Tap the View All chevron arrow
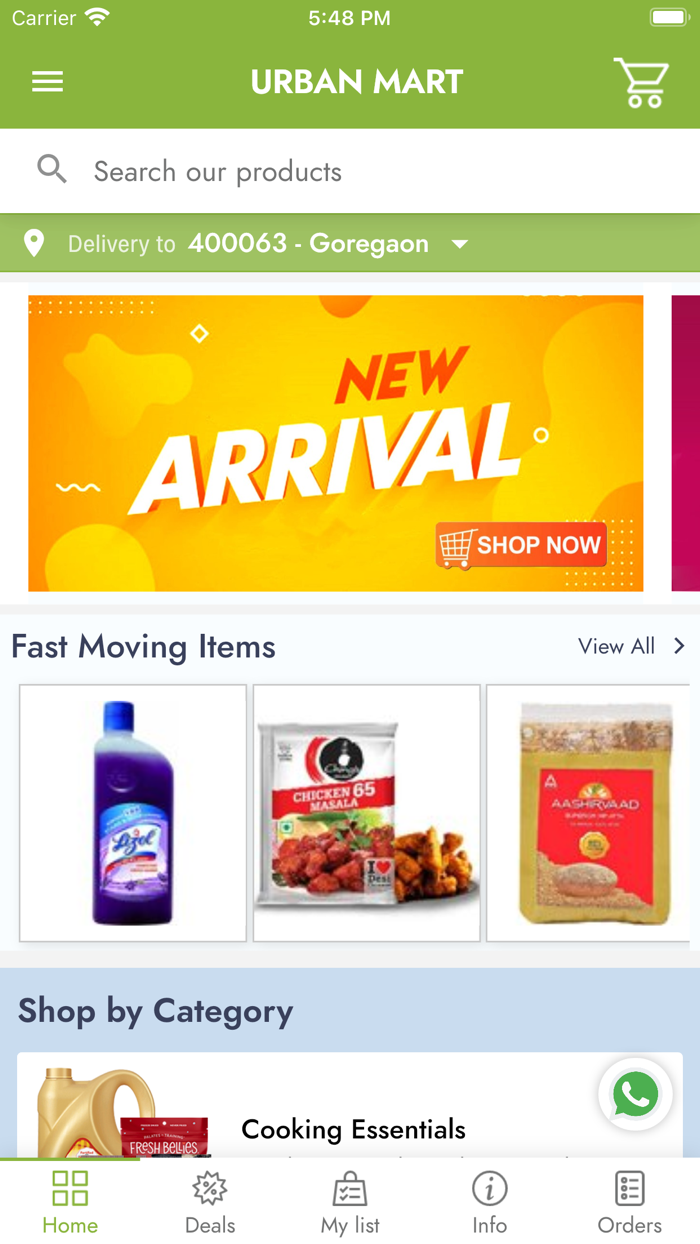 (679, 646)
